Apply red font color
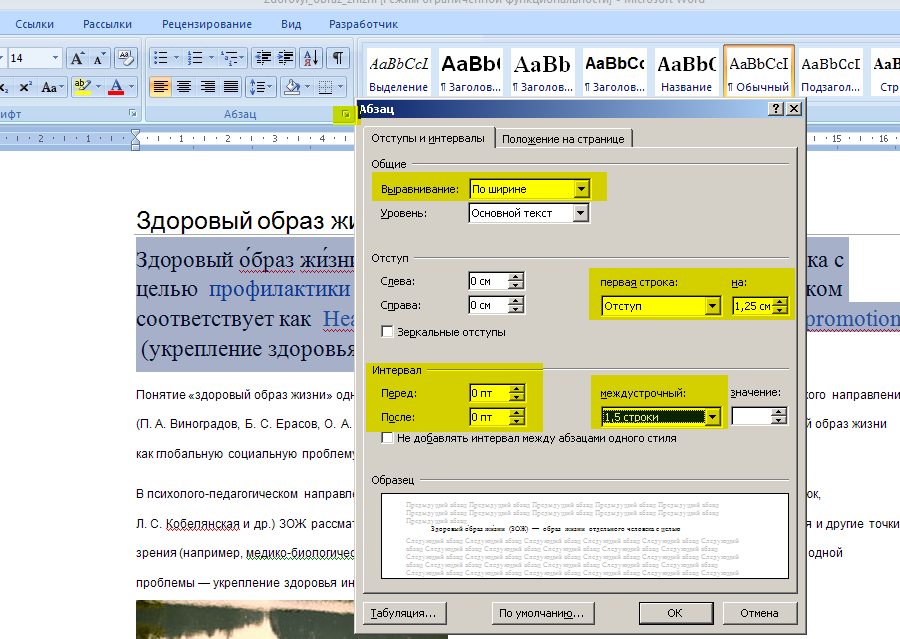900x639 pixels. (x=116, y=87)
